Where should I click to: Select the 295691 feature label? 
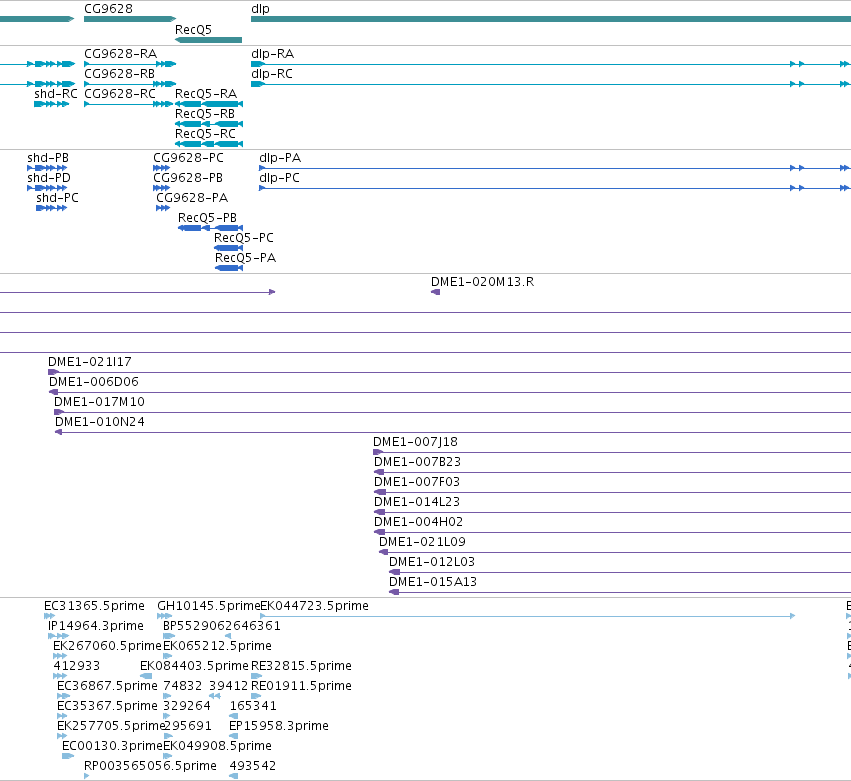click(x=187, y=726)
